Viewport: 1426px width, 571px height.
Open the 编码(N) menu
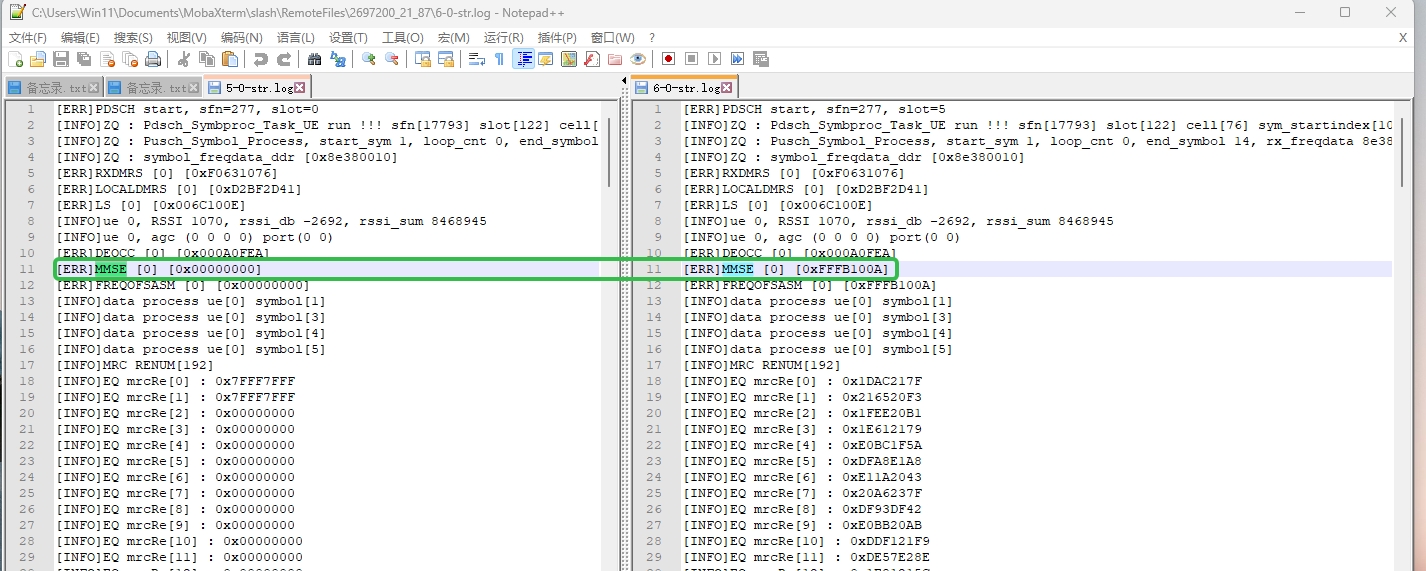[241, 37]
